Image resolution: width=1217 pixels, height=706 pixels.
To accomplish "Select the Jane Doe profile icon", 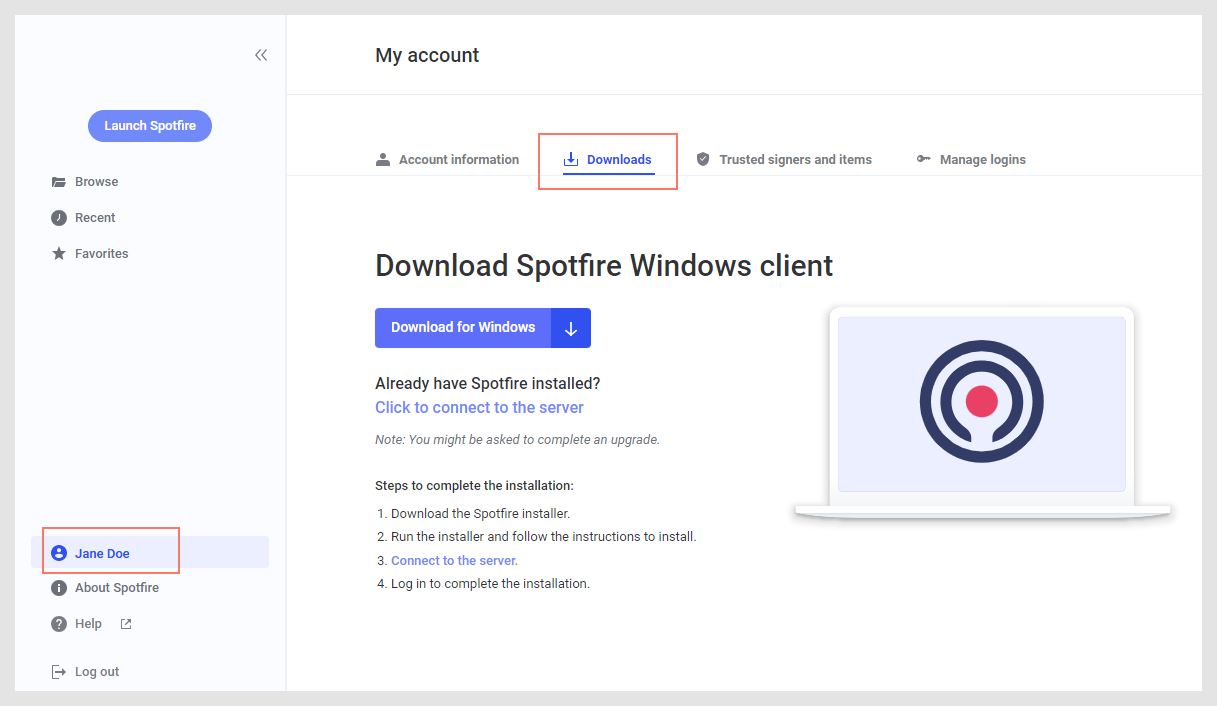I will click(x=61, y=551).
